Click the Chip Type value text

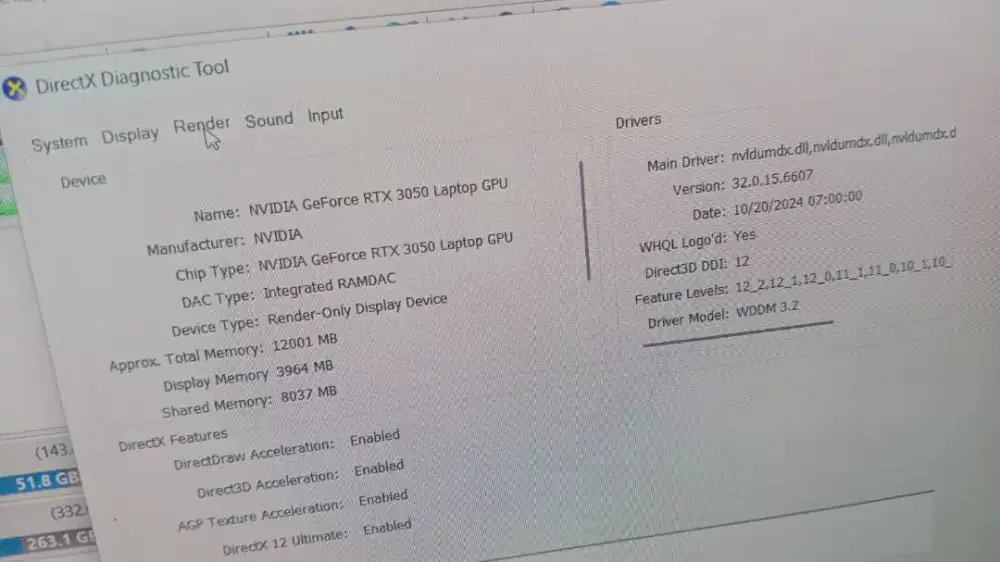(x=385, y=253)
